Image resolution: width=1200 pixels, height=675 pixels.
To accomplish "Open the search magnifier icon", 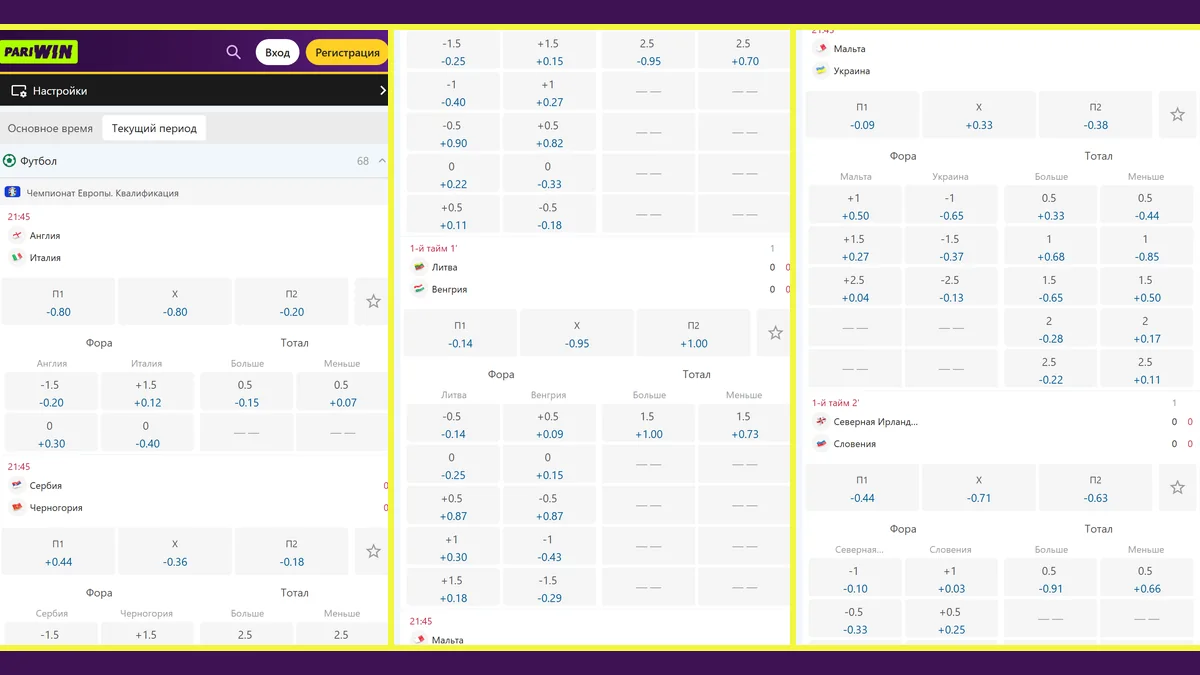I will coord(233,52).
